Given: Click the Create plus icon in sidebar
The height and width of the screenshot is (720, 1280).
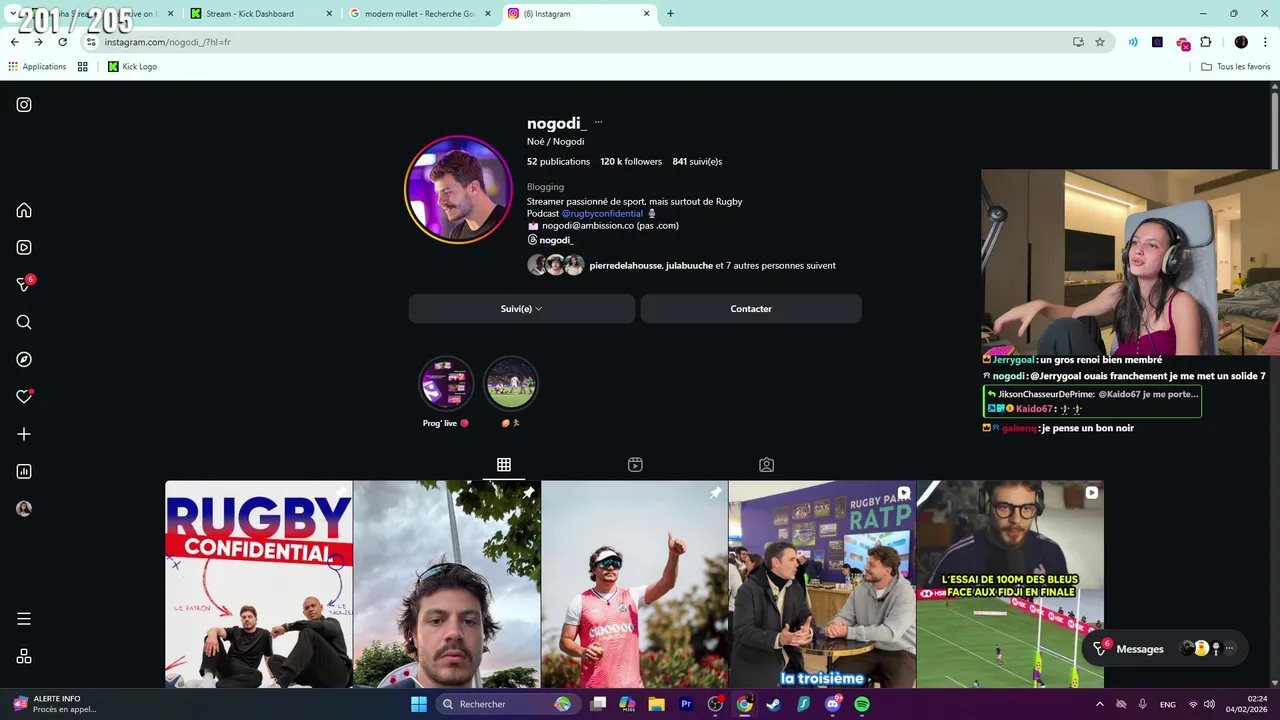Looking at the screenshot, I should 24,434.
